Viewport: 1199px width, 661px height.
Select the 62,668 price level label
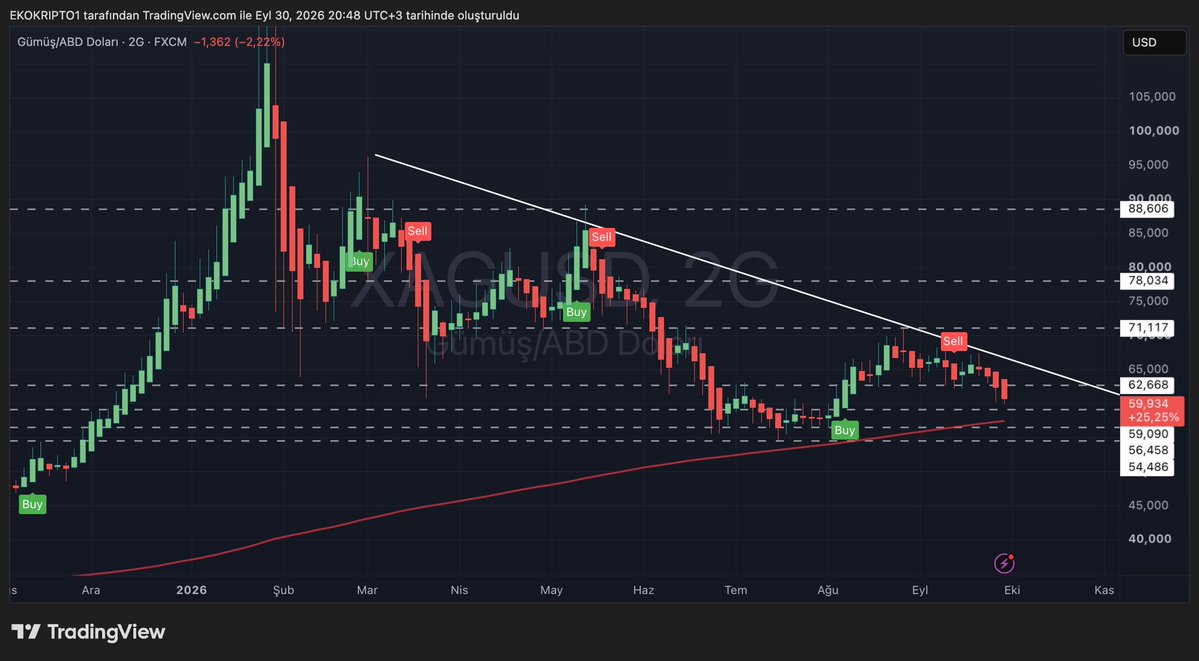tap(1147, 385)
